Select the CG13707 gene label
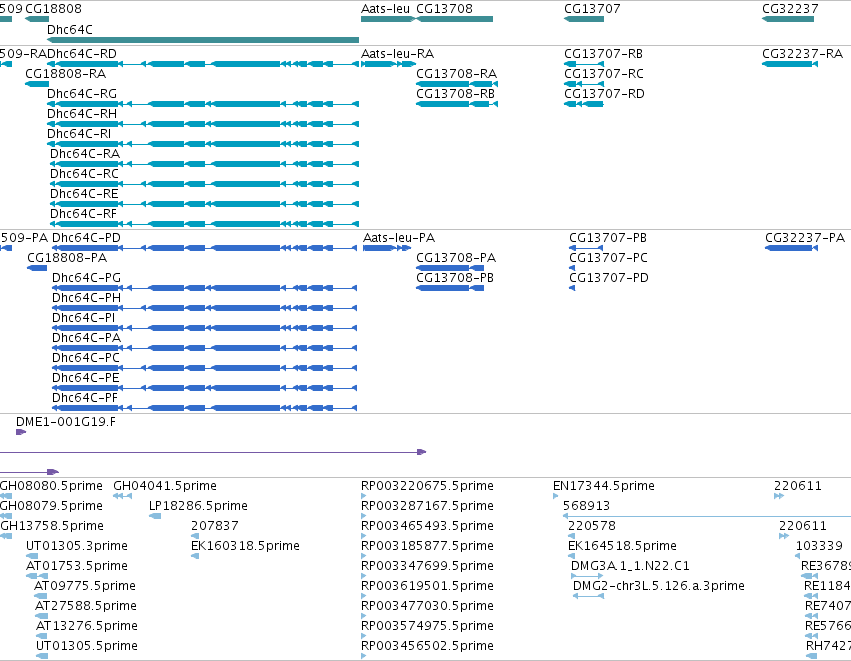 [592, 9]
